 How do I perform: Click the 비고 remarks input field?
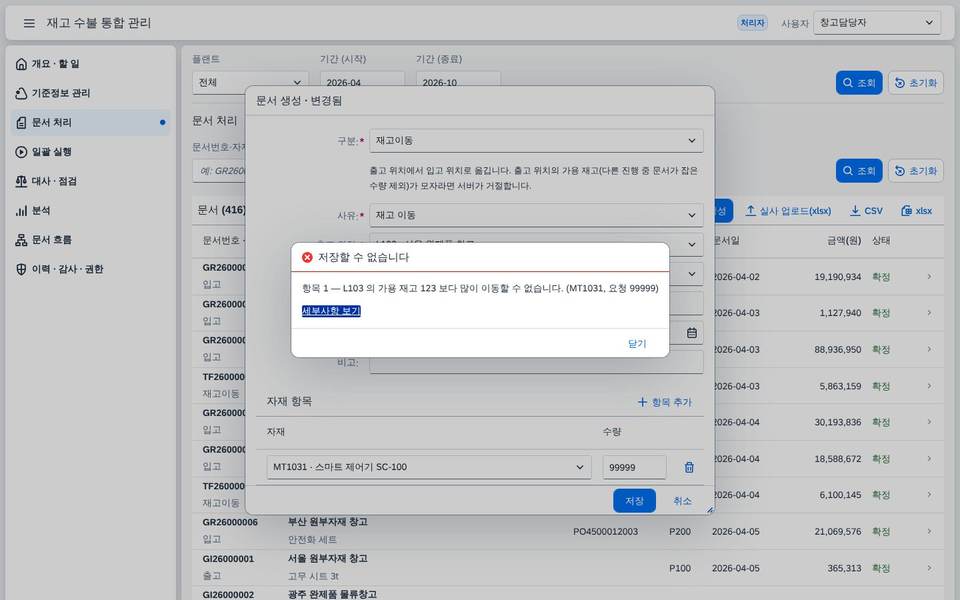[536, 362]
